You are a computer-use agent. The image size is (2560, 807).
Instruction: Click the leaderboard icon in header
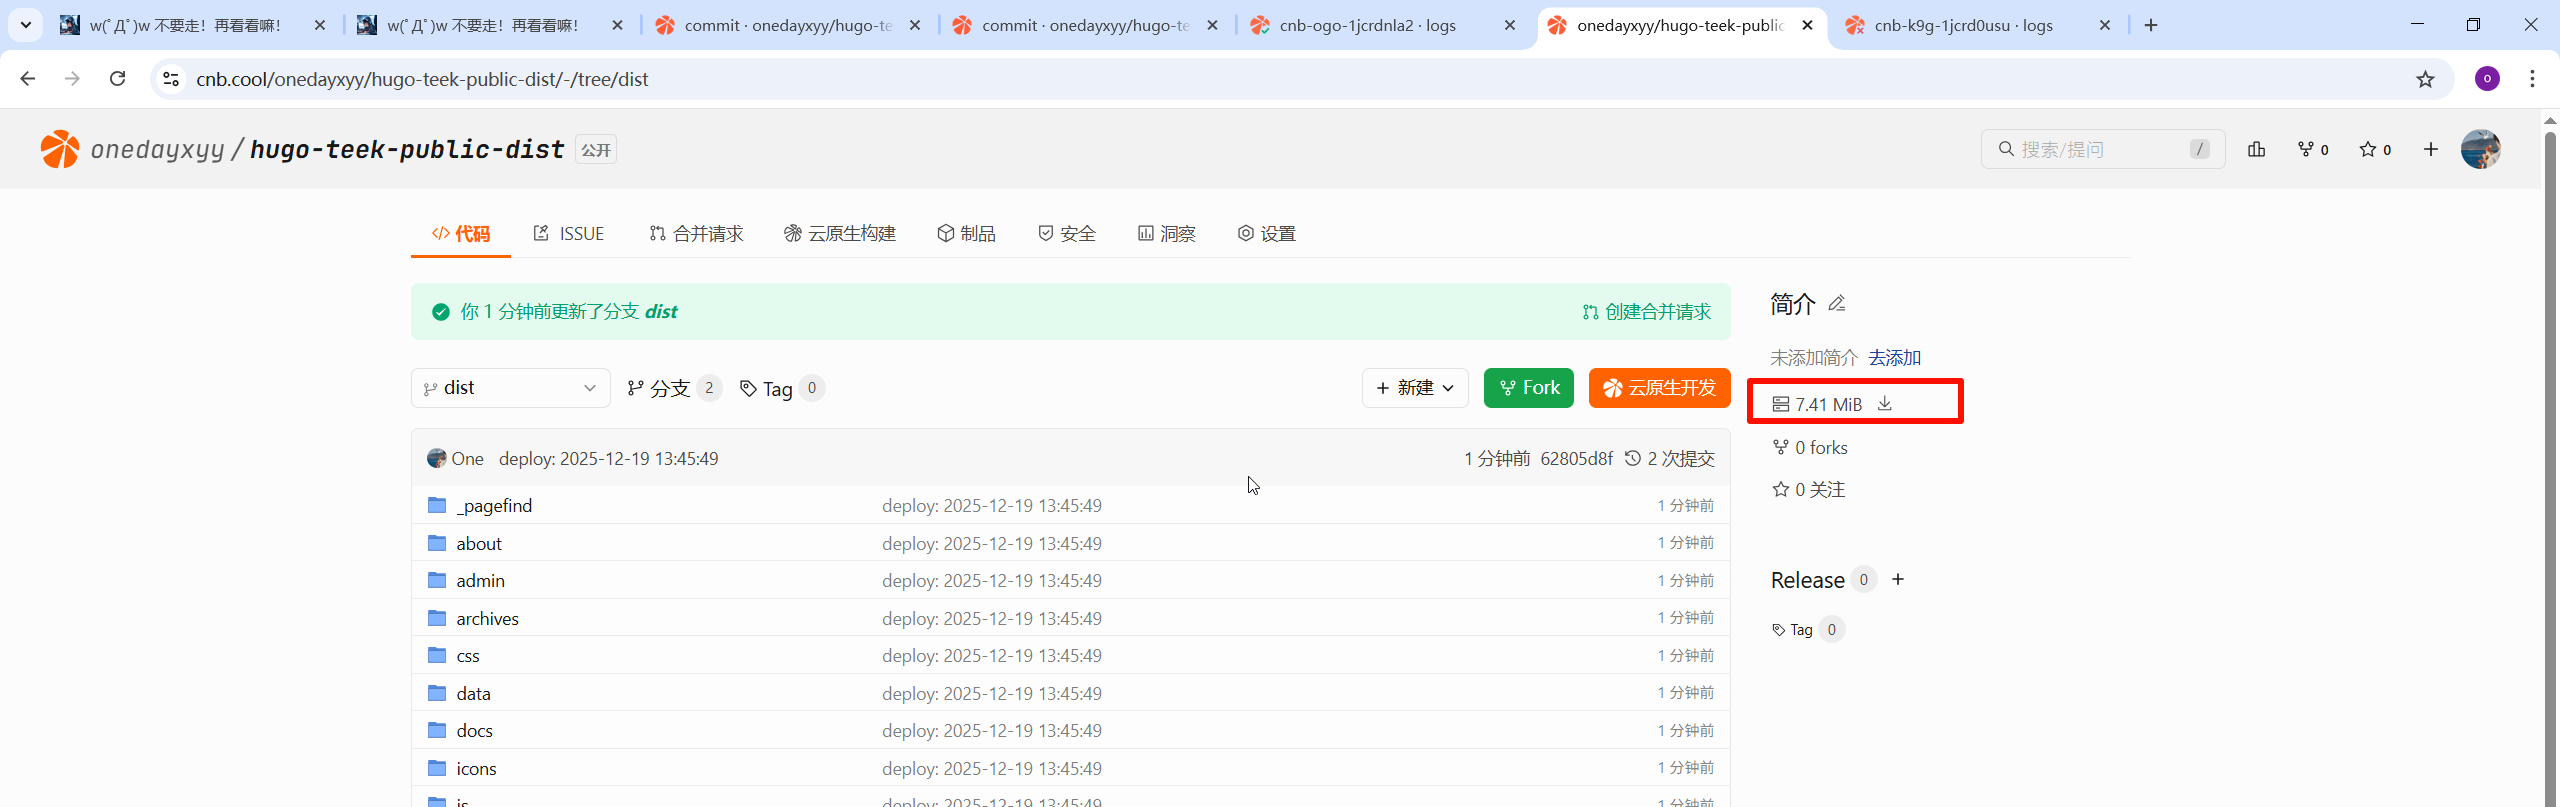2256,149
